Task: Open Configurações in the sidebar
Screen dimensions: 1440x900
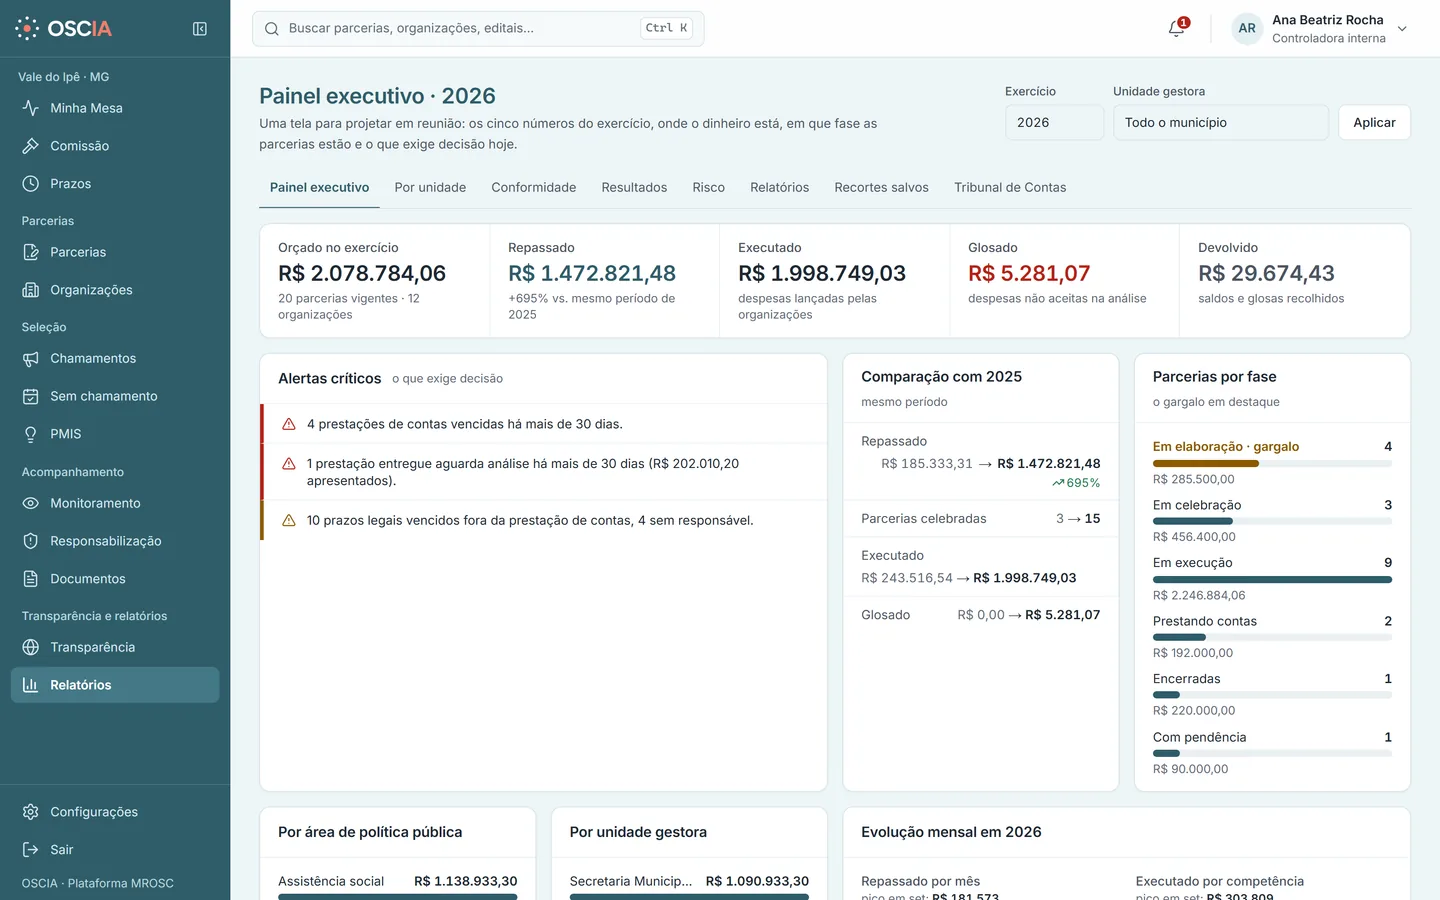Action: coord(115,812)
